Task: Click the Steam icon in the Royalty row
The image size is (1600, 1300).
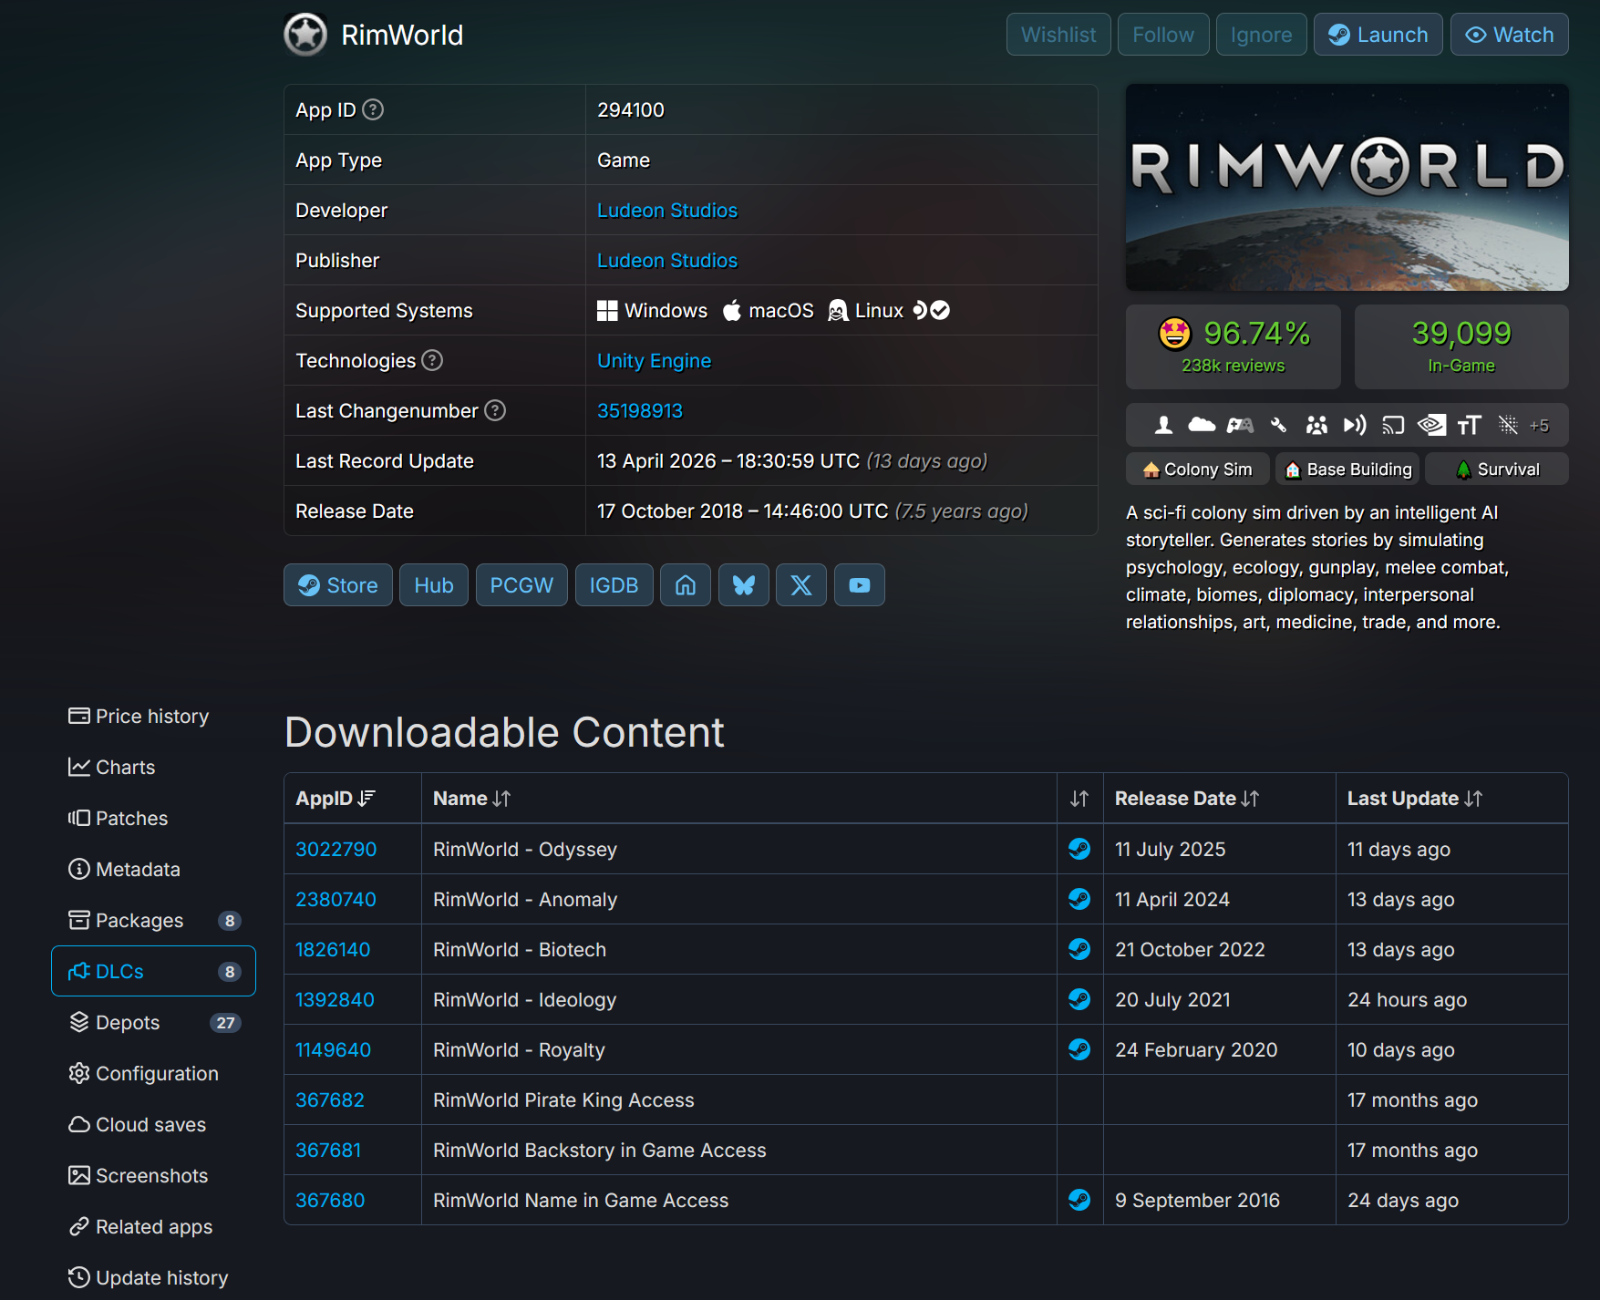Action: 1079,1049
